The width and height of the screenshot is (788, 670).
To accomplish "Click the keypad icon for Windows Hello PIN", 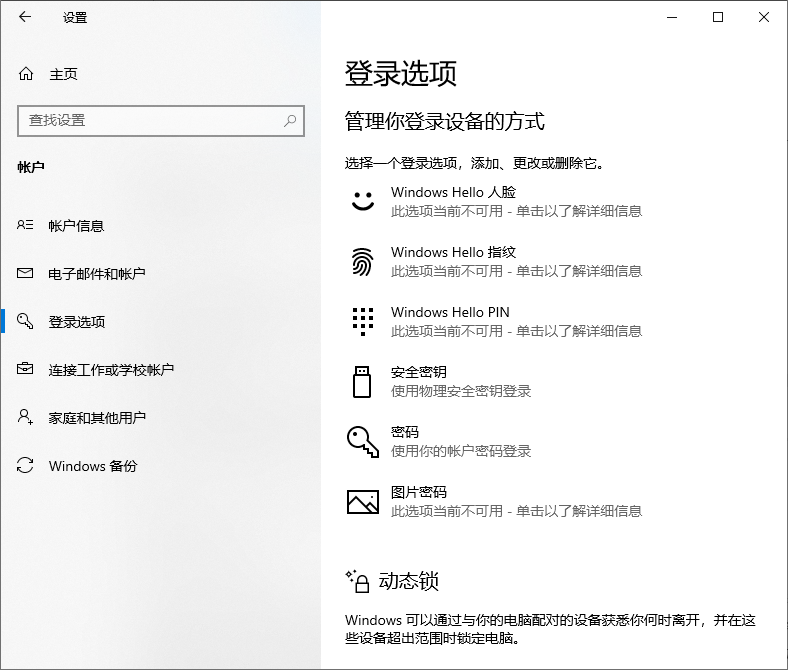I will click(x=362, y=322).
